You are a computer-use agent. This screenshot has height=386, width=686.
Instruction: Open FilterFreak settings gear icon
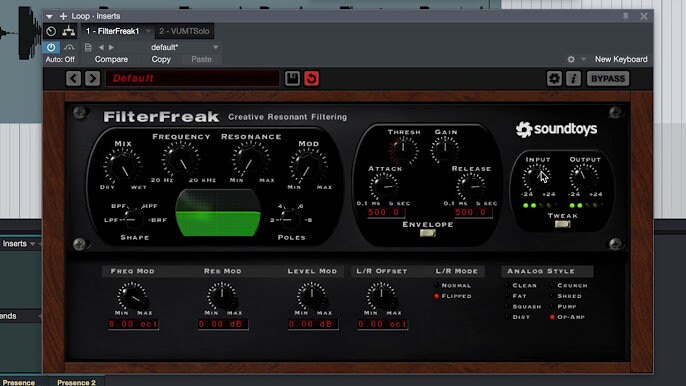pos(554,79)
